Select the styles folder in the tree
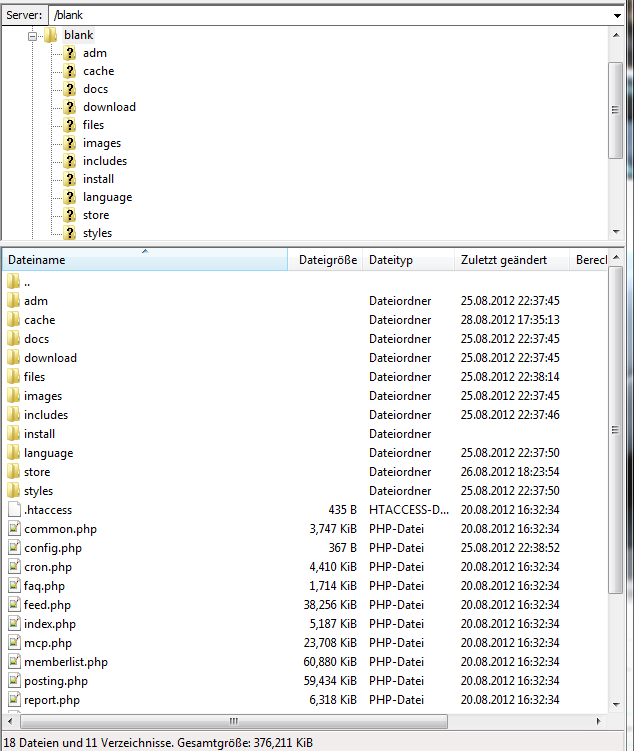 (97, 233)
